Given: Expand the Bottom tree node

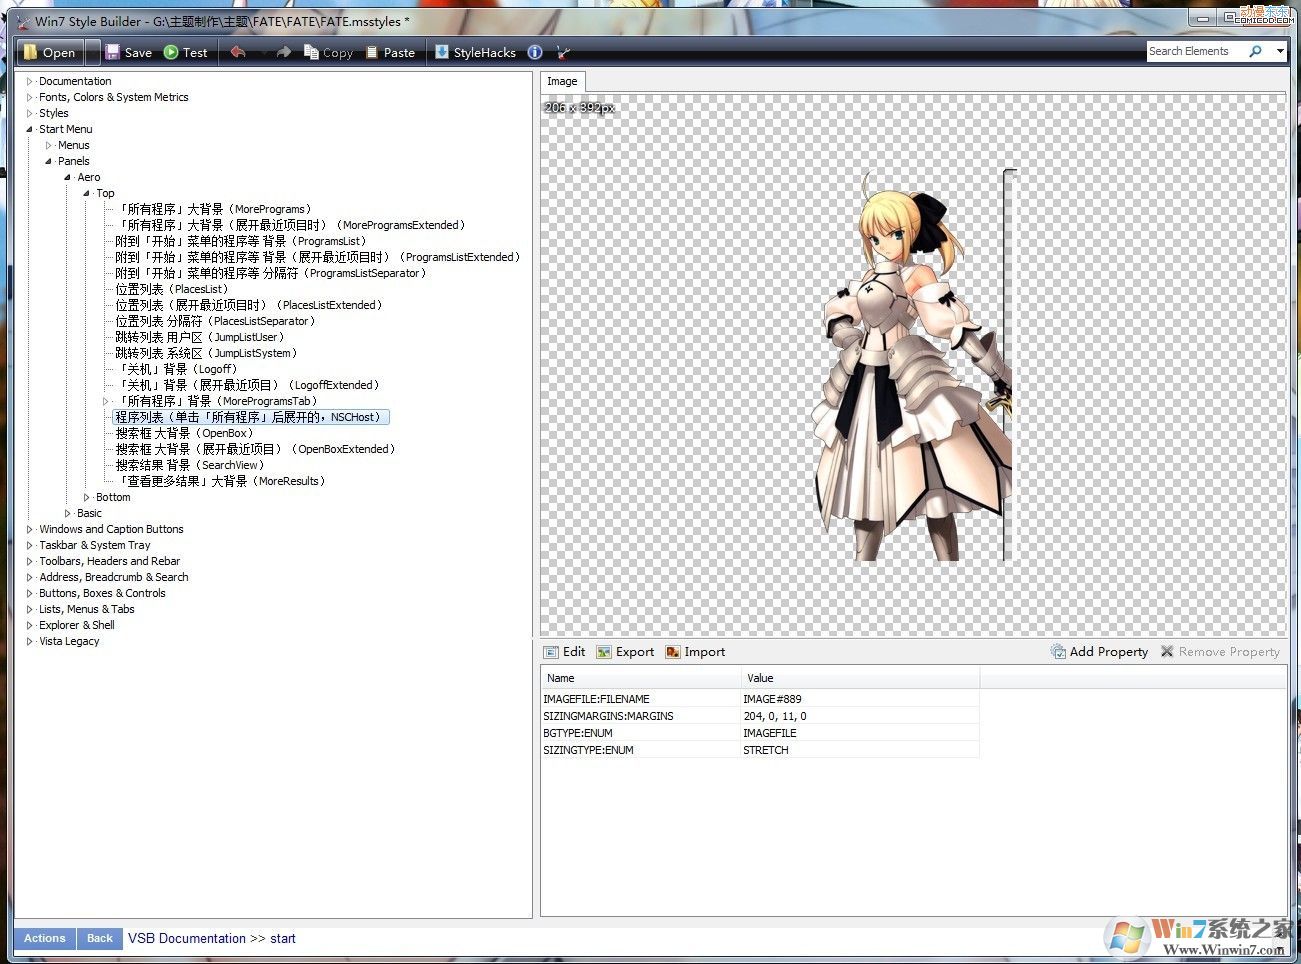Looking at the screenshot, I should pos(87,497).
